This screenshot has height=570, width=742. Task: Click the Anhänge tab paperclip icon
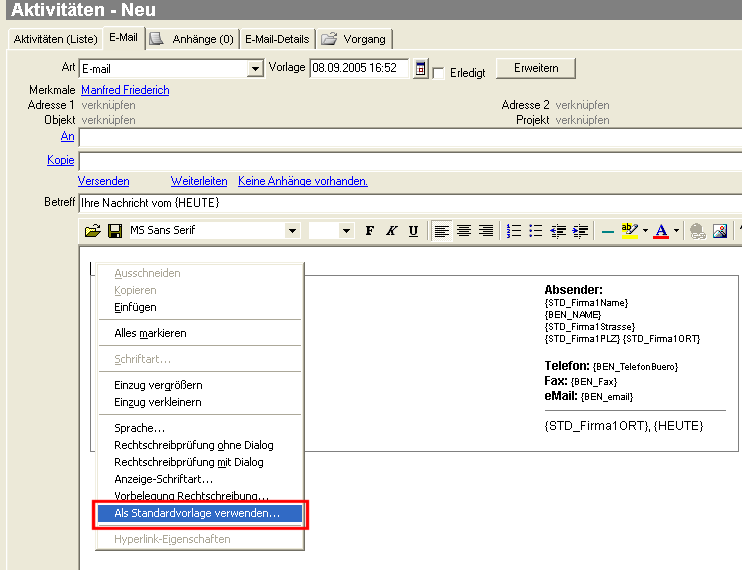tap(157, 38)
